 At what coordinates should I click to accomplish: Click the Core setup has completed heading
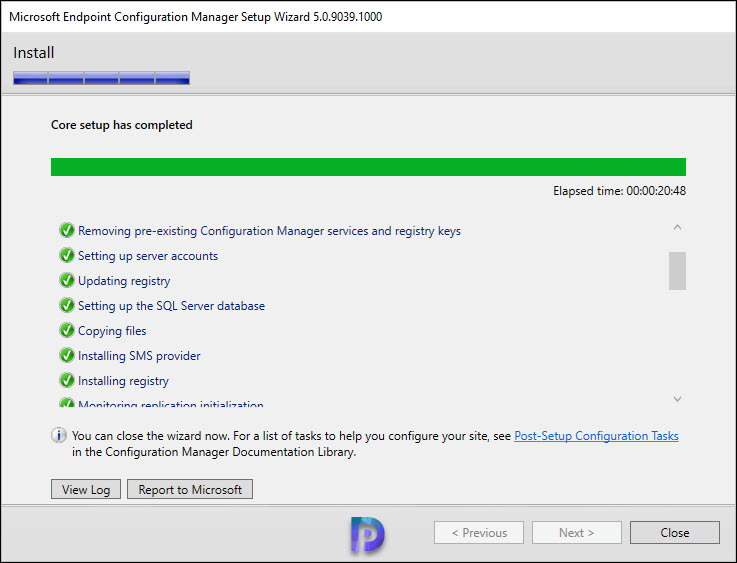point(122,125)
